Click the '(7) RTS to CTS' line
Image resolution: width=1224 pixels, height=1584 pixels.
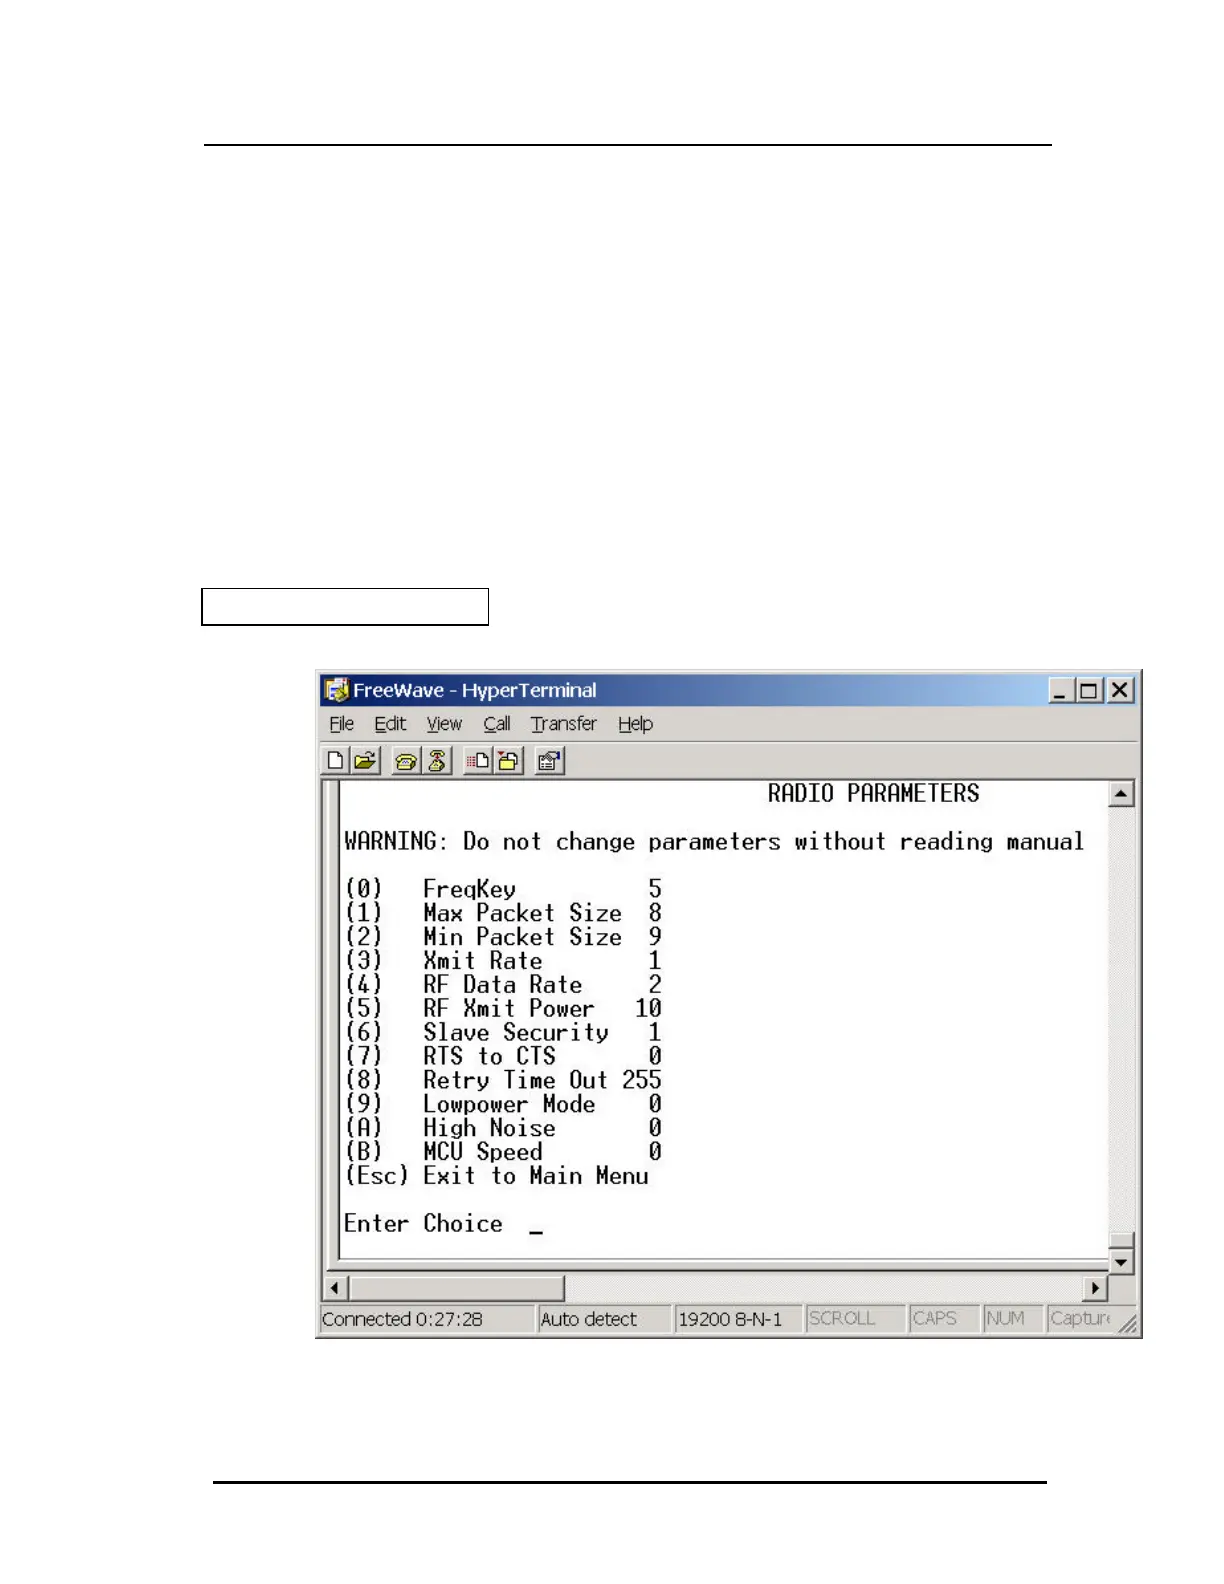pos(503,1057)
